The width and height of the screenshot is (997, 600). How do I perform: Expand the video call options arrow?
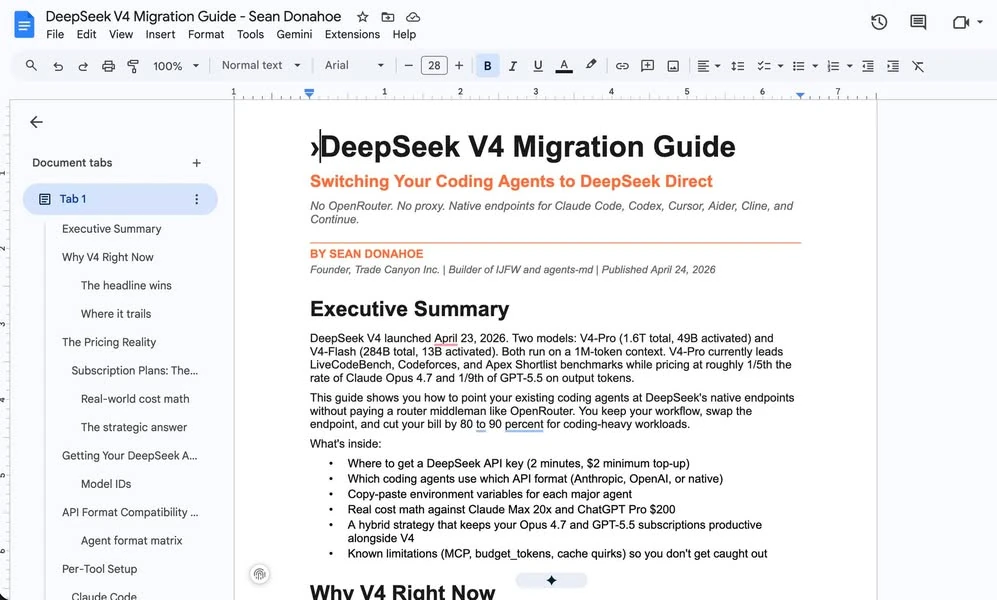[980, 22]
